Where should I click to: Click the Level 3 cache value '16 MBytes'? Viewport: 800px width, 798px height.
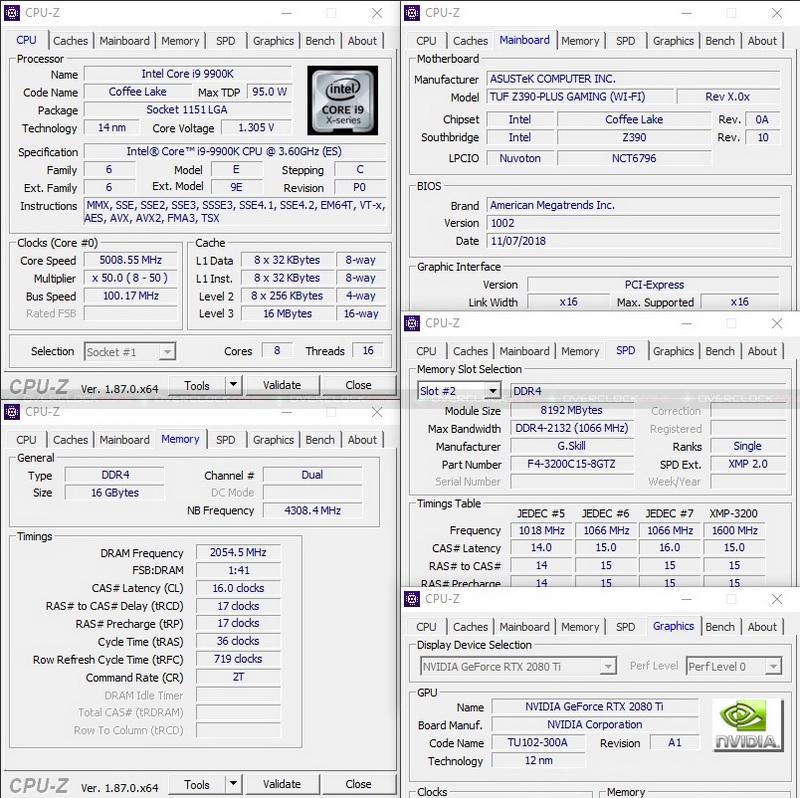pos(287,314)
